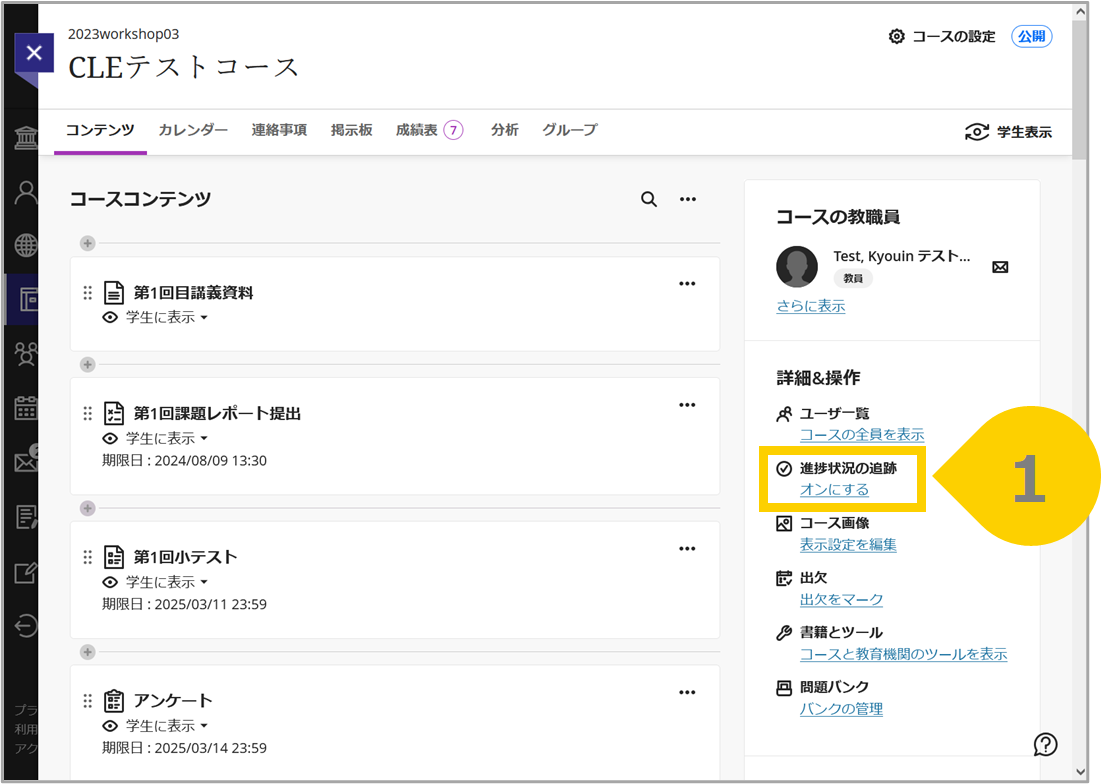Screen dimensions: 1101x784
Task: Expand 学生に表示 dropdown for アンケート
Action: coord(167,726)
